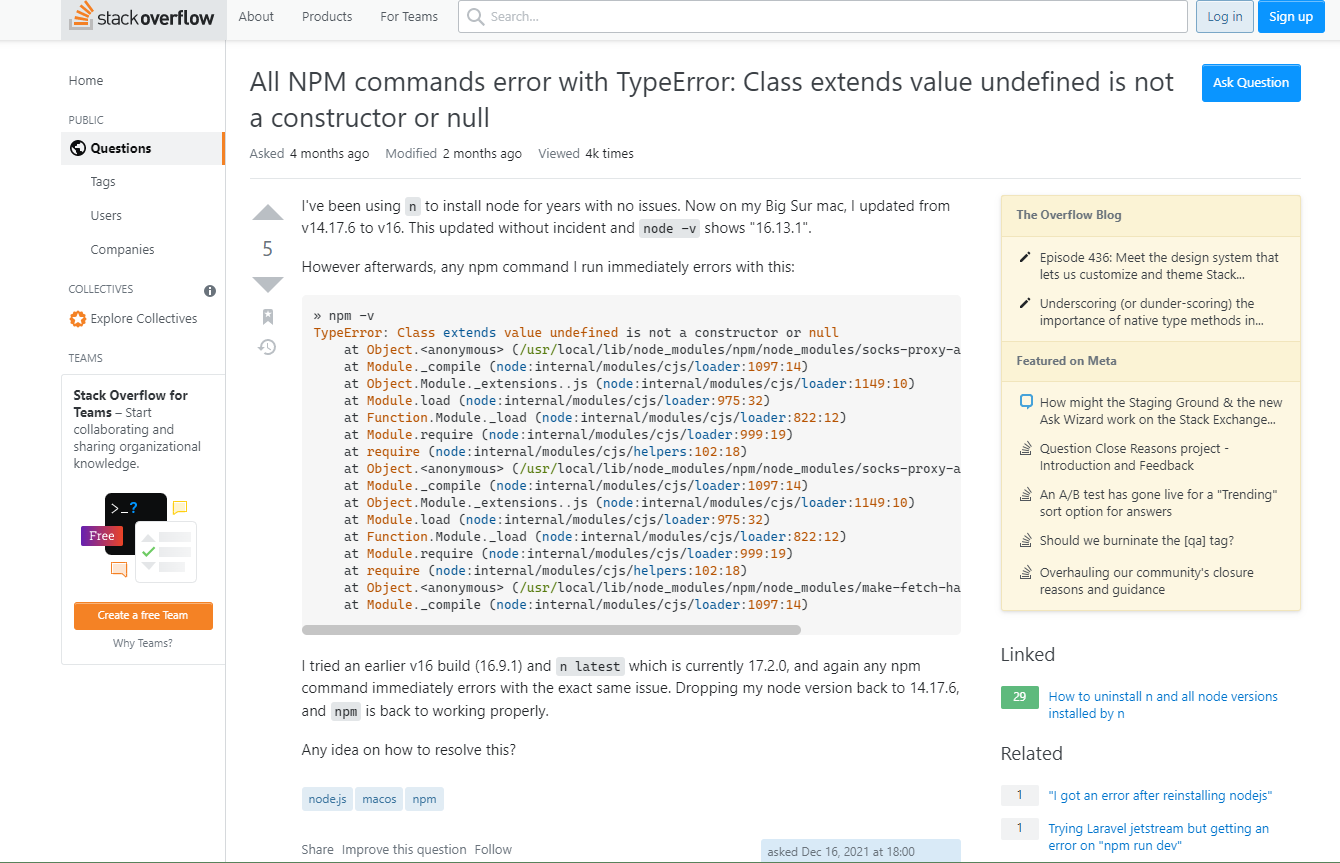
Task: Show the question activity history
Action: [267, 347]
